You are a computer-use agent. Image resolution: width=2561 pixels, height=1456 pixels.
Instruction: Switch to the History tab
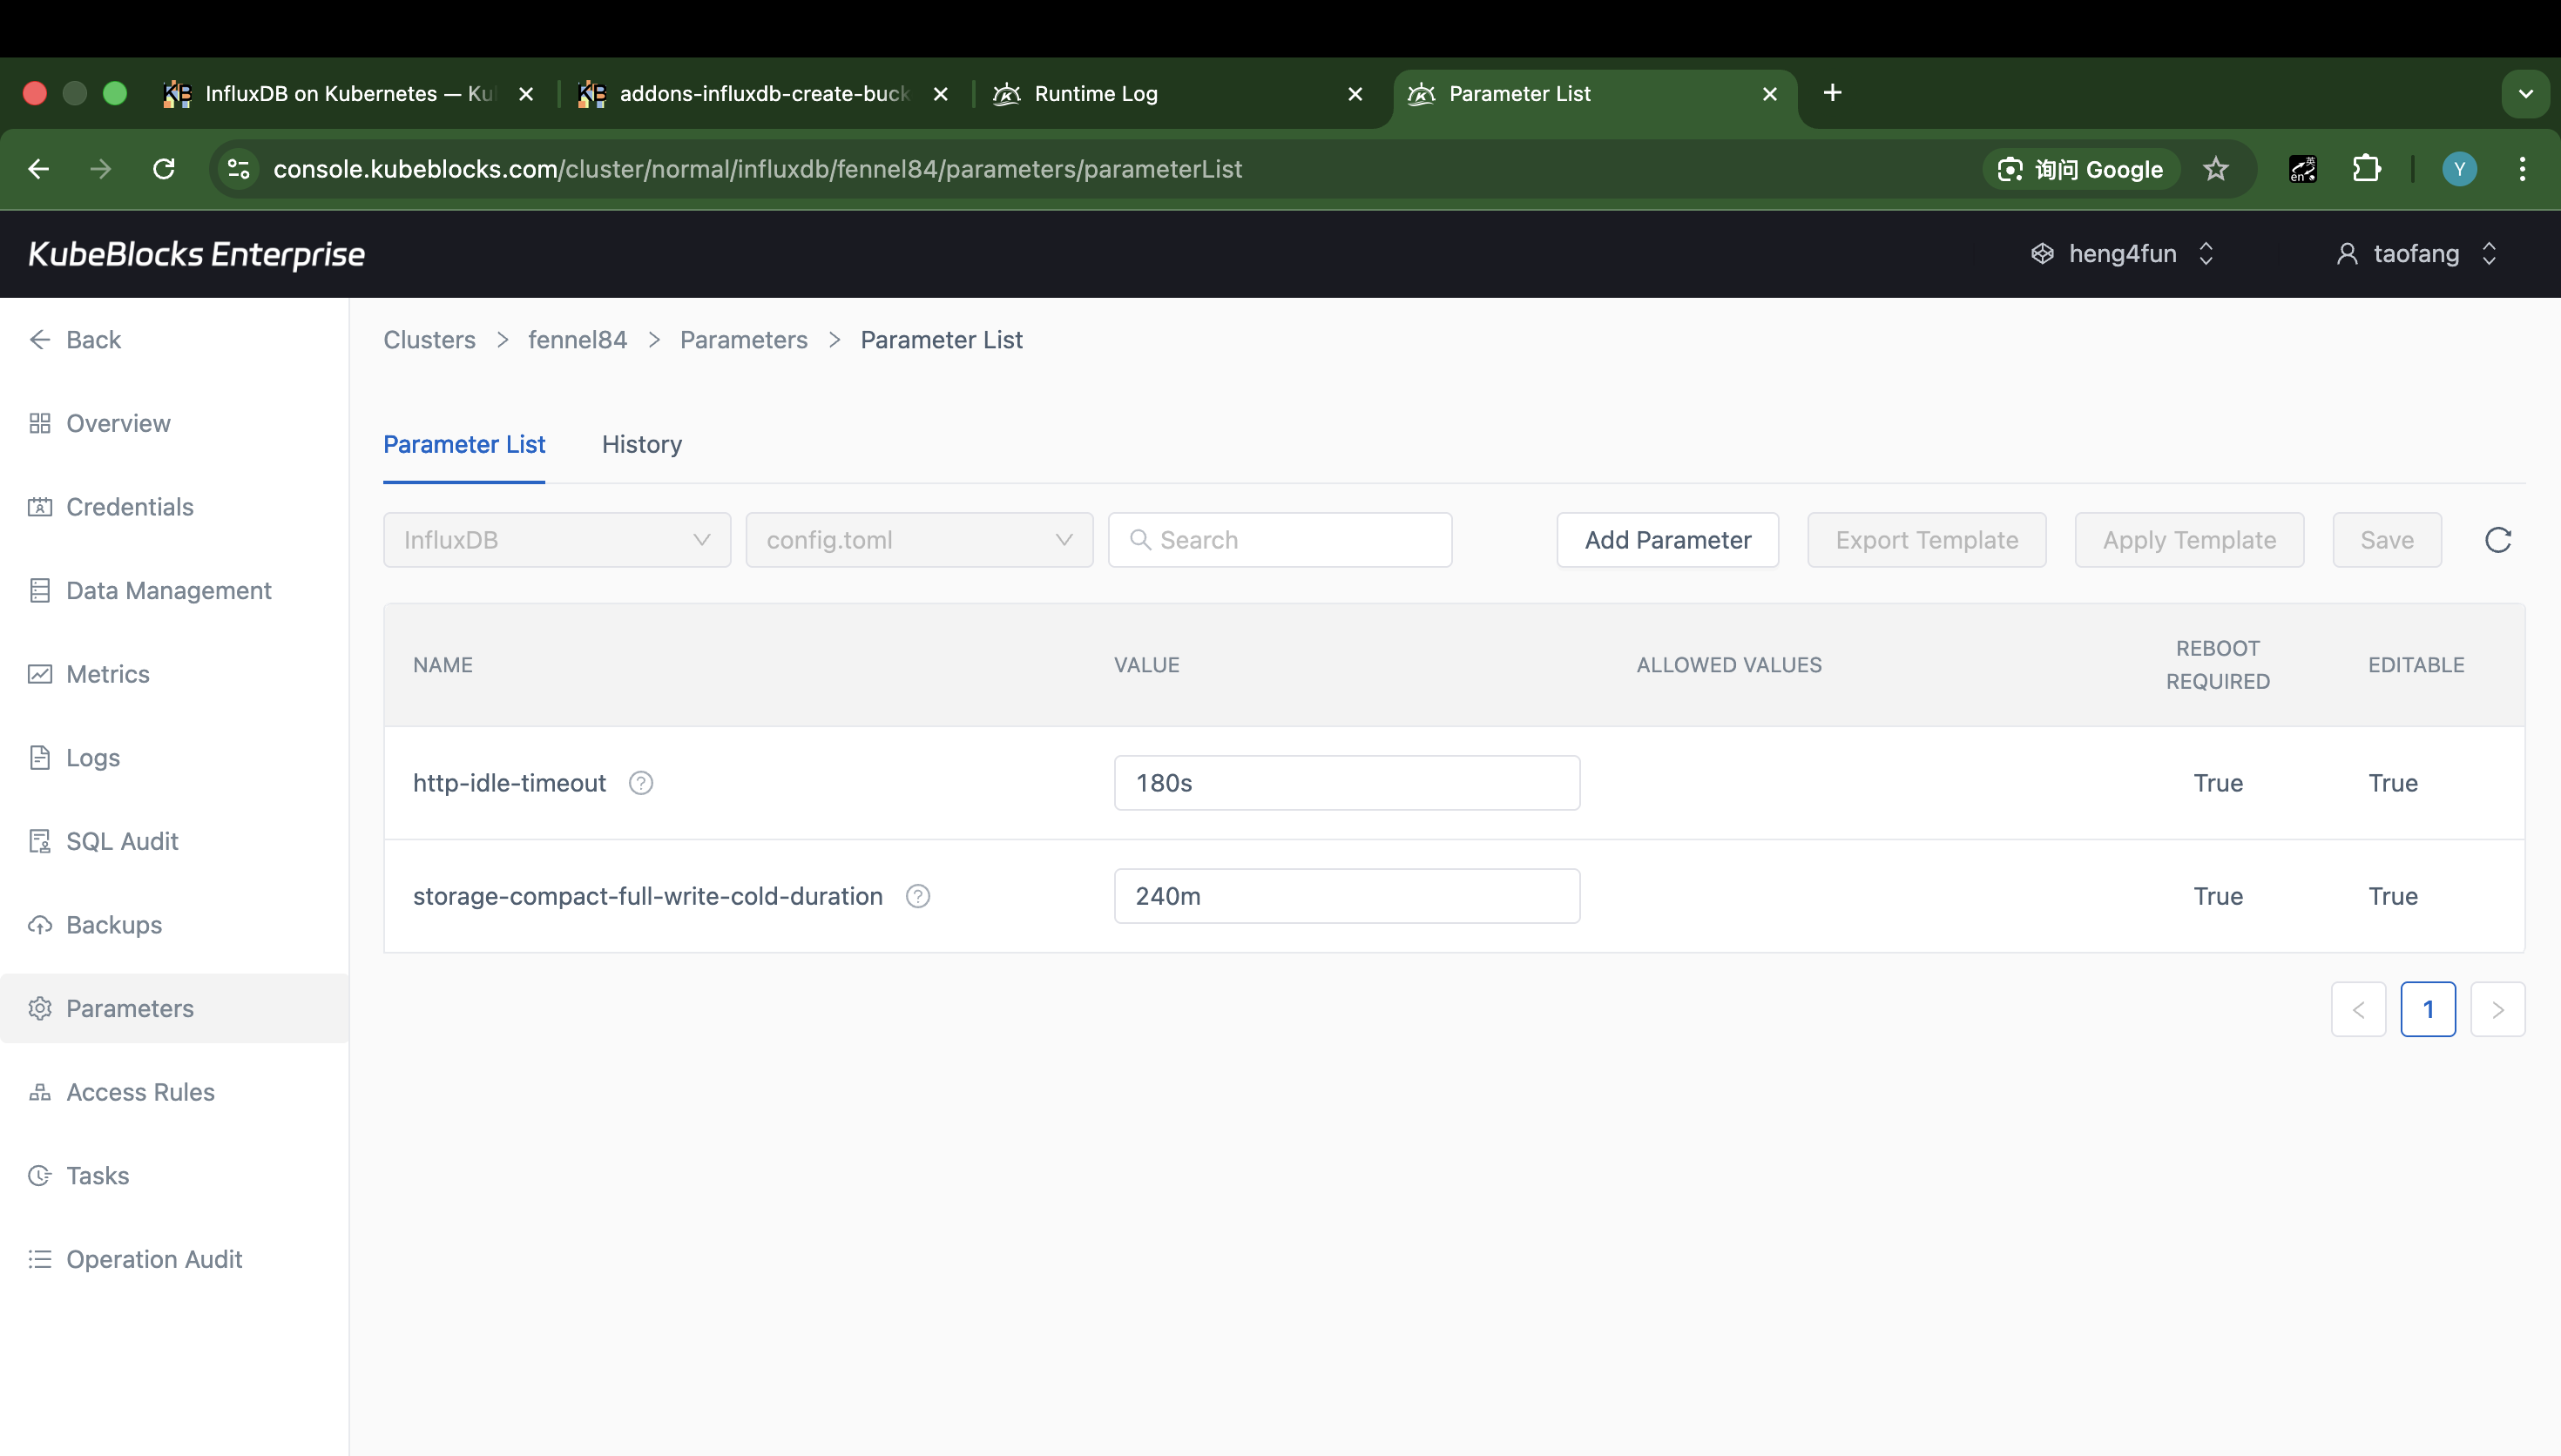click(x=642, y=444)
